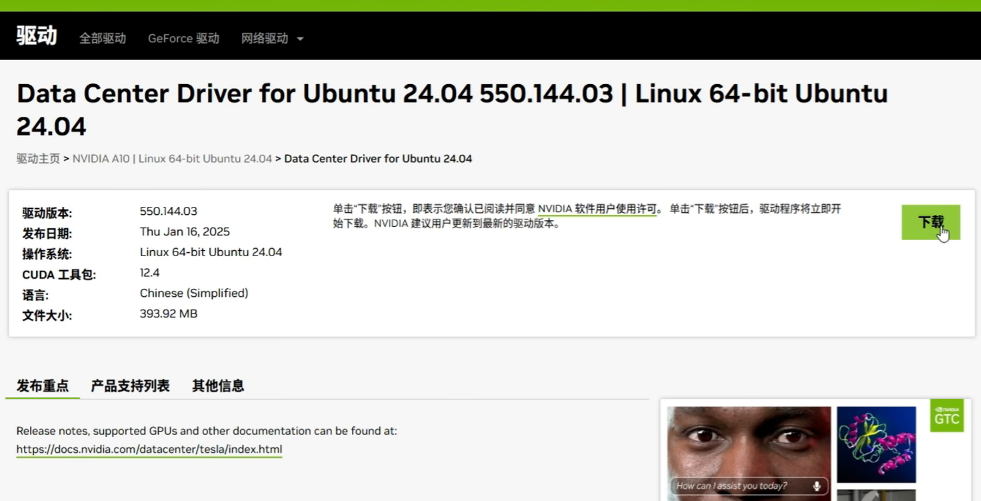Image resolution: width=981 pixels, height=501 pixels.
Task: Open the 全部驱动 menu item
Action: click(103, 39)
